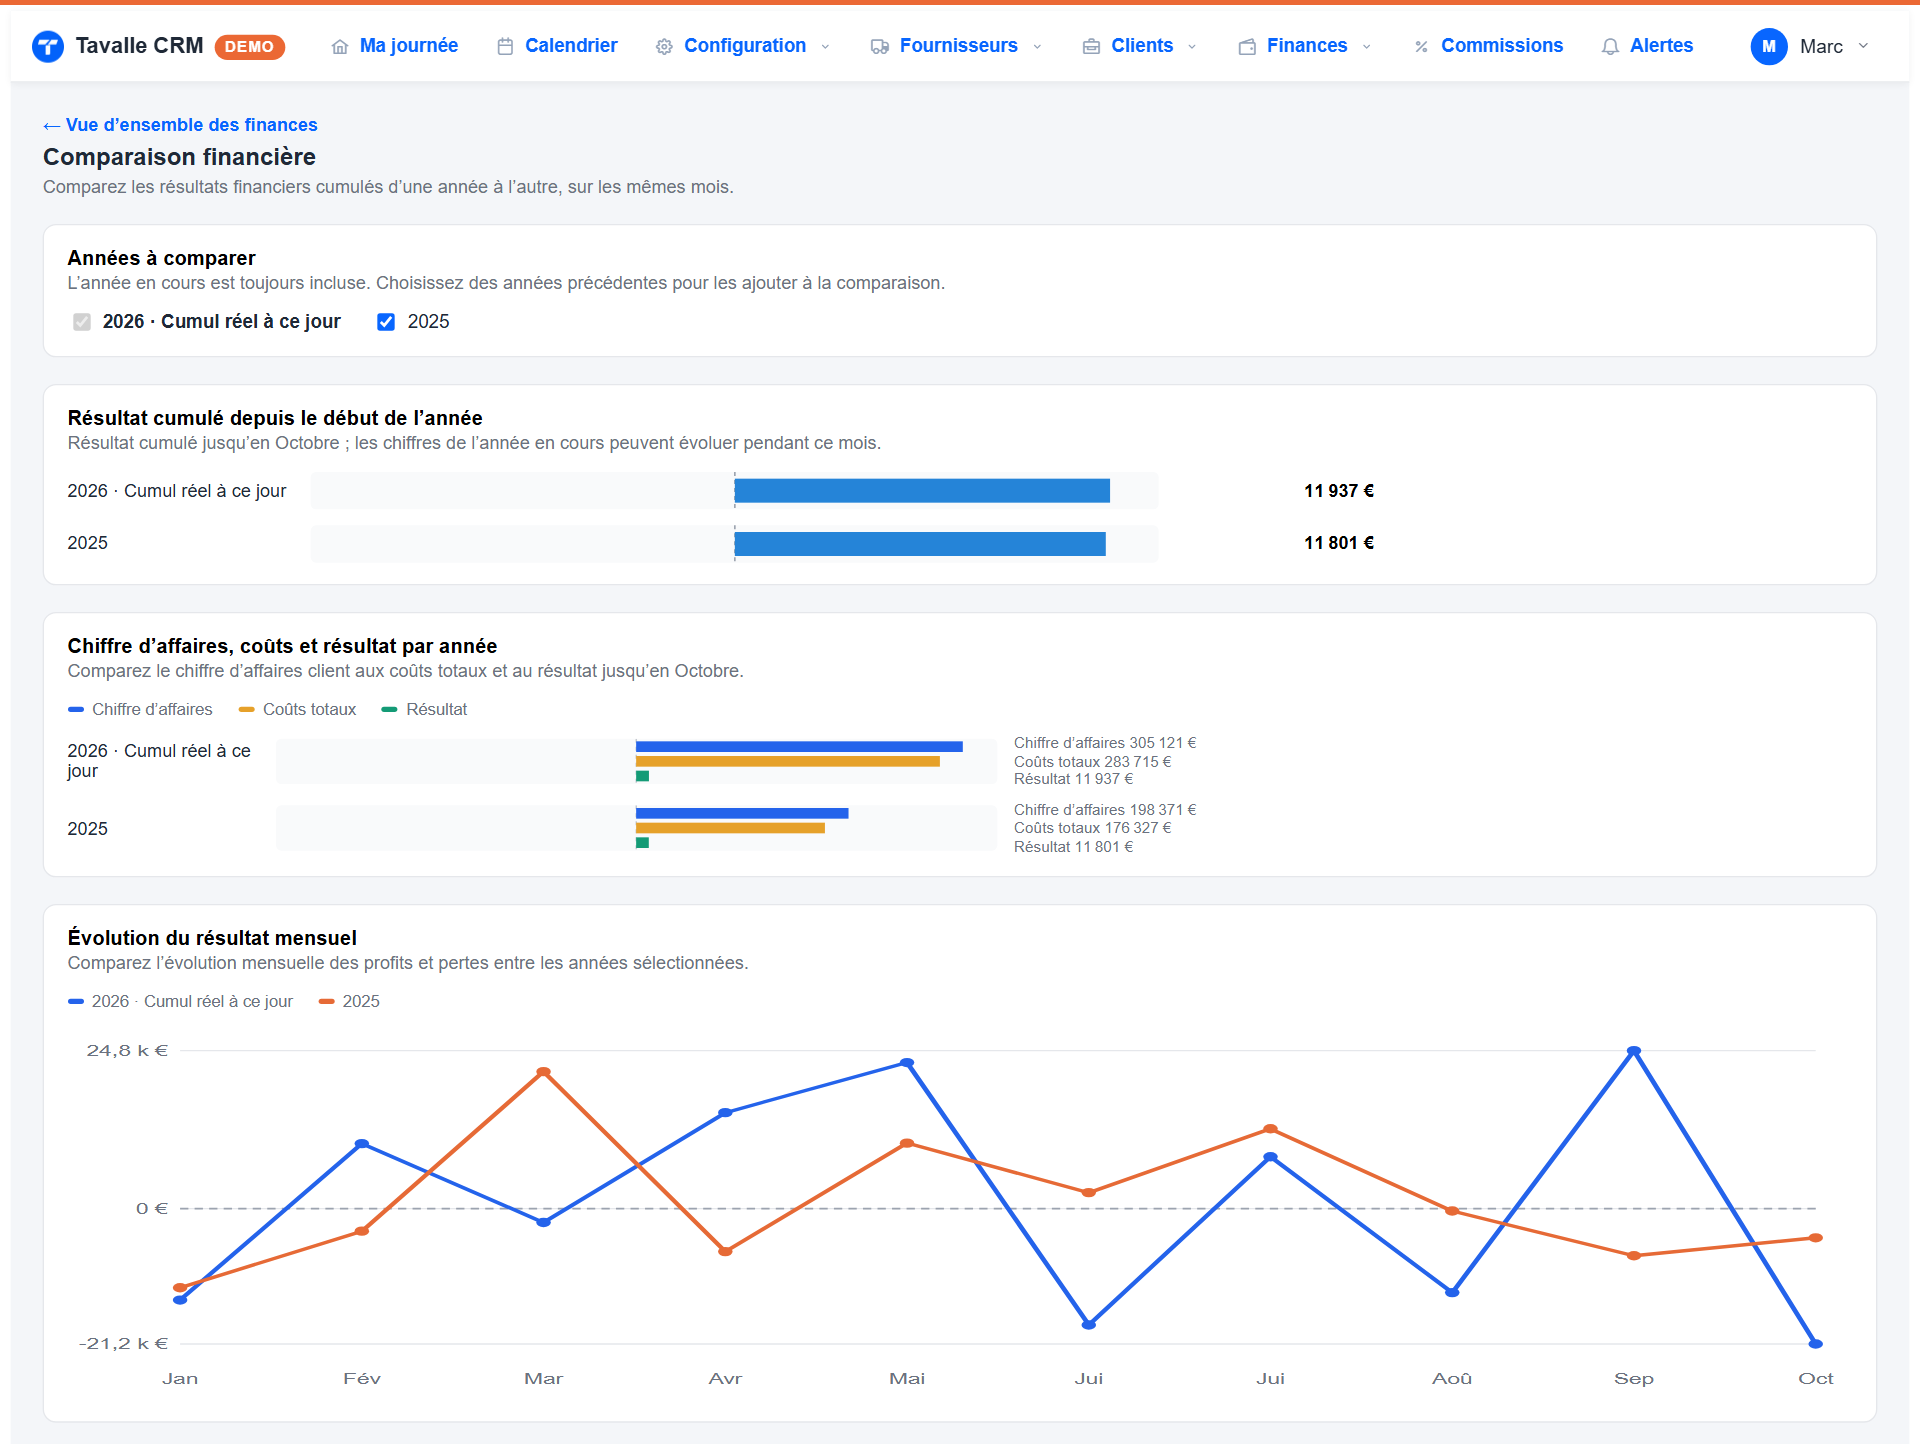
Task: Expand the Fournisseurs menu chevron
Action: (x=1037, y=47)
